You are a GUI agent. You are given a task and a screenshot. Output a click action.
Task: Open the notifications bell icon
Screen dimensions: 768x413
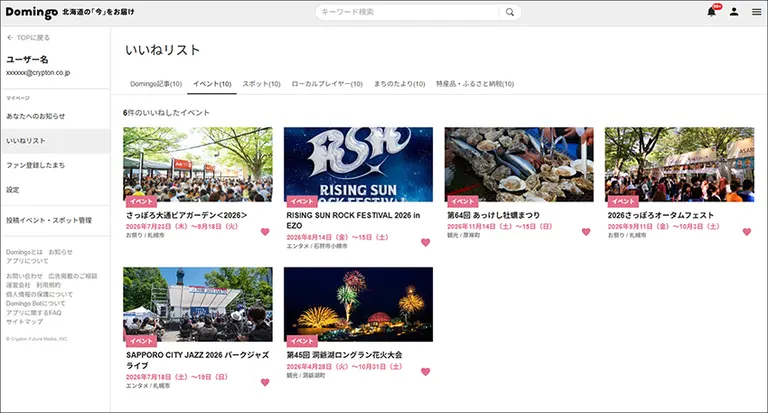coord(712,12)
